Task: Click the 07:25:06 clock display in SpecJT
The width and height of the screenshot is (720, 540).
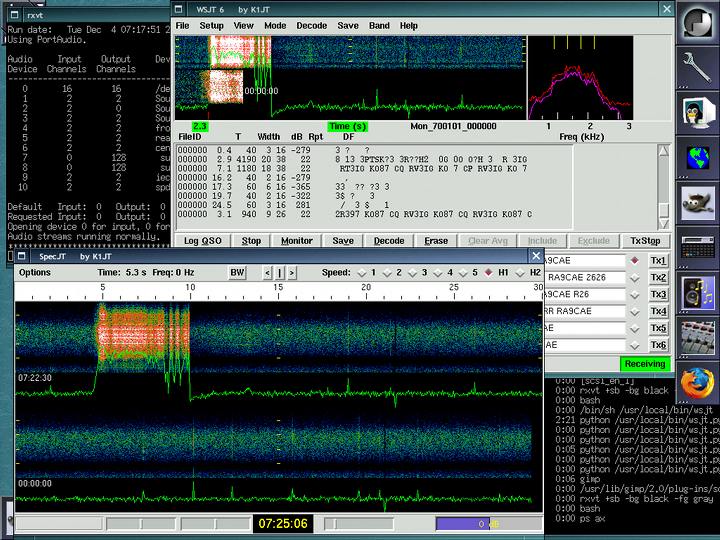Action: coord(283,523)
